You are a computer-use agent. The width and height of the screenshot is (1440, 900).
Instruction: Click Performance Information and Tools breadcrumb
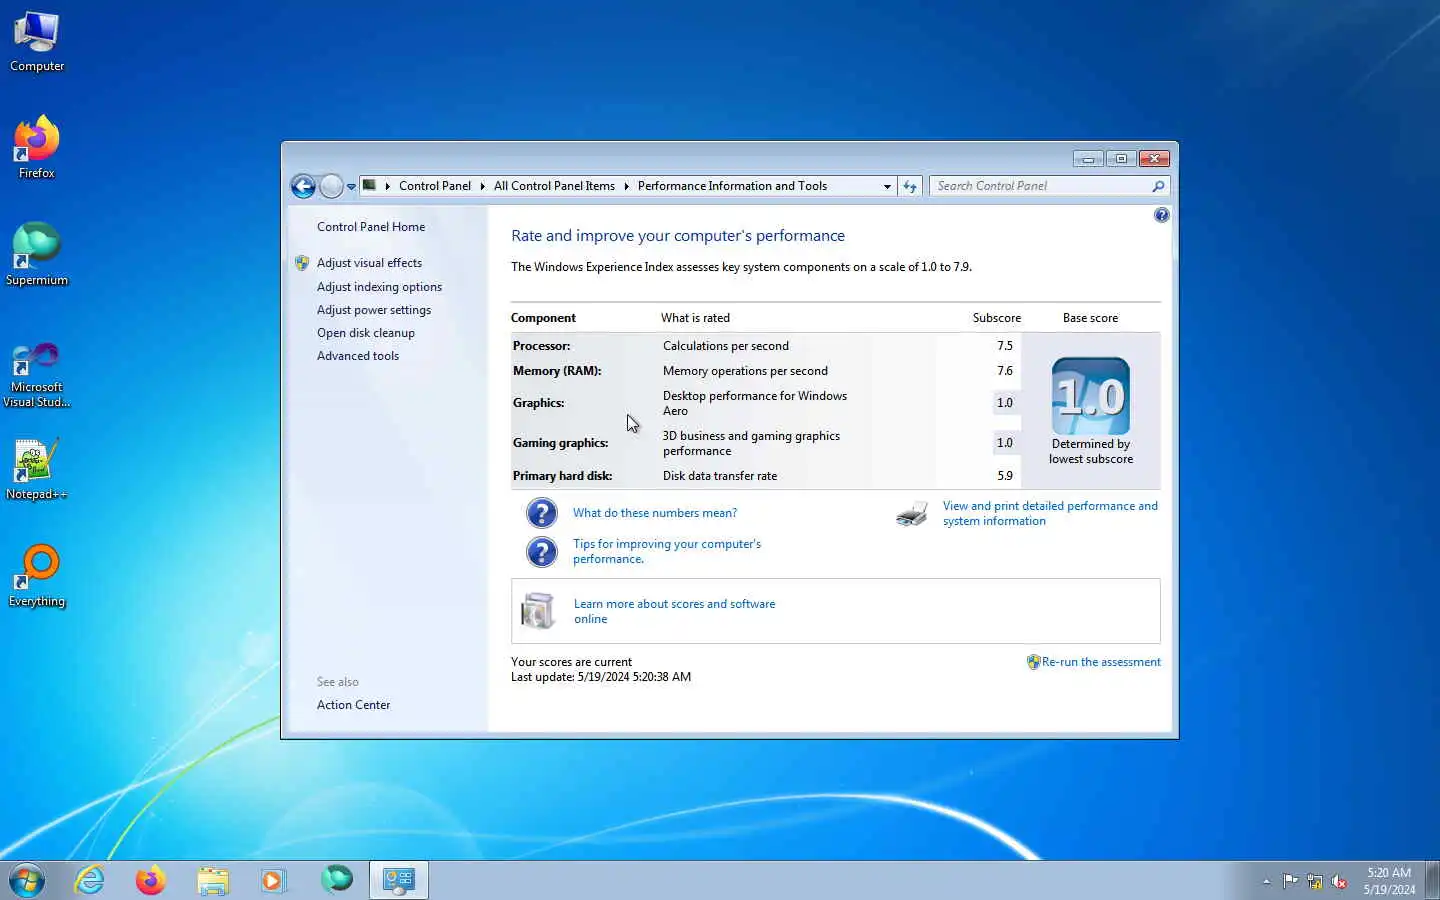coord(732,186)
